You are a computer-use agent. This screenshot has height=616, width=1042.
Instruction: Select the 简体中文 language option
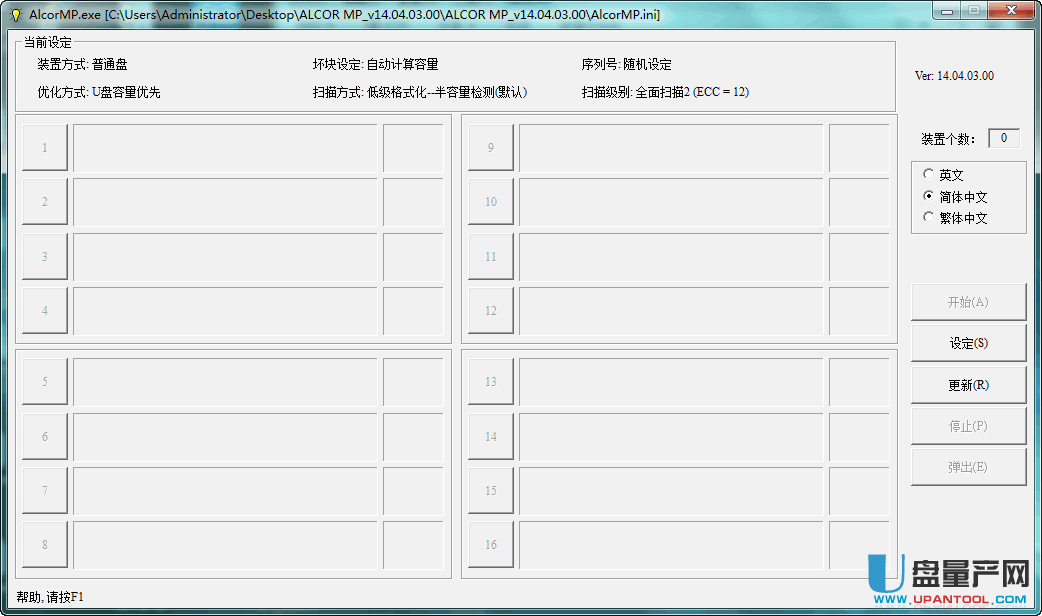(x=929, y=196)
